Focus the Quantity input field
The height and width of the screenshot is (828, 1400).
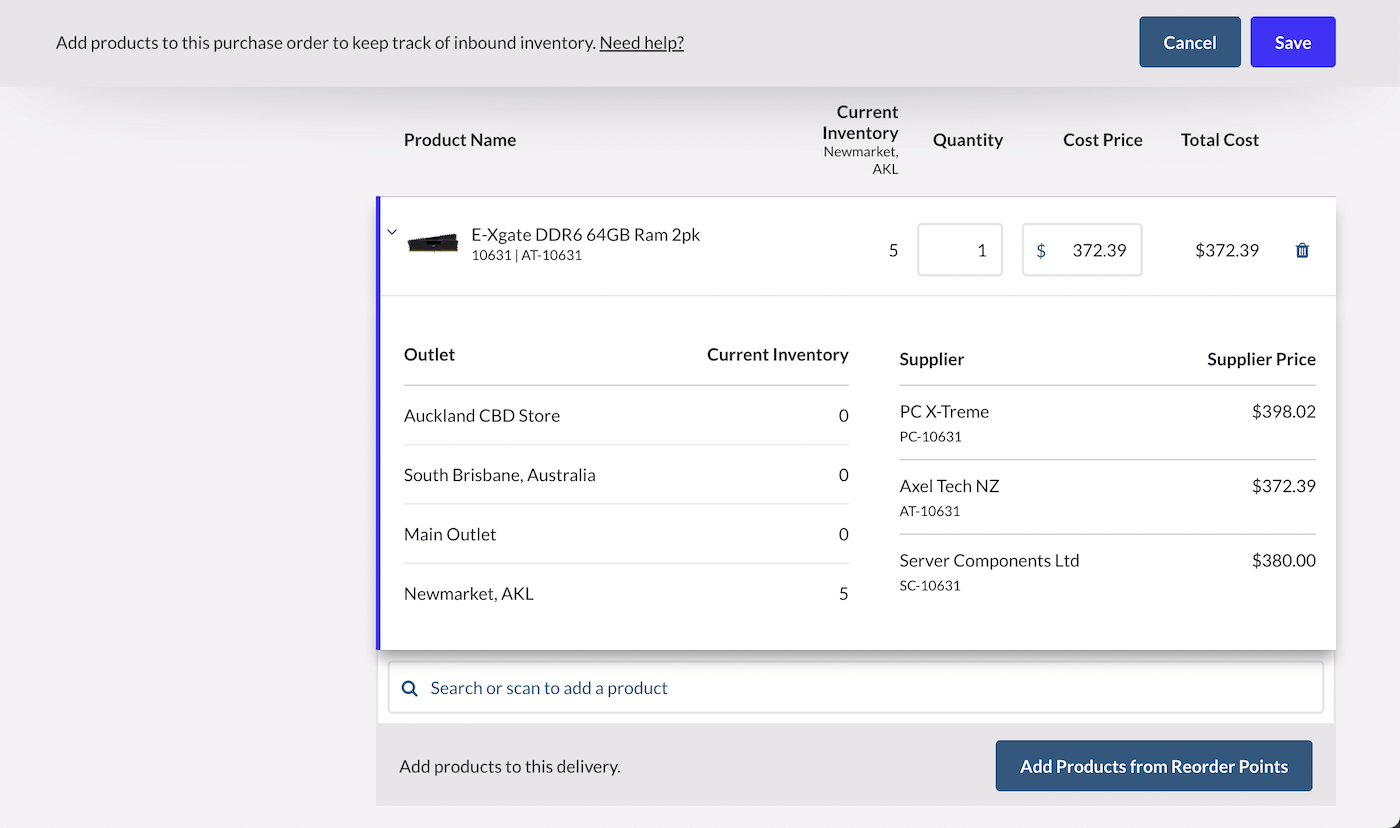[x=960, y=250]
